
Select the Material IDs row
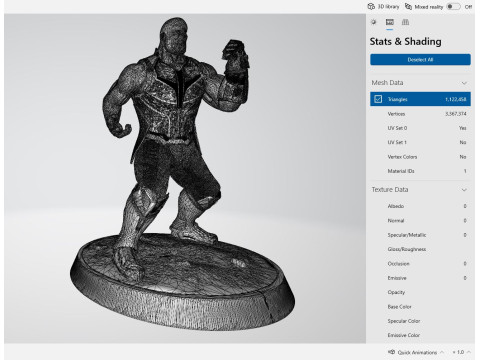(420, 171)
